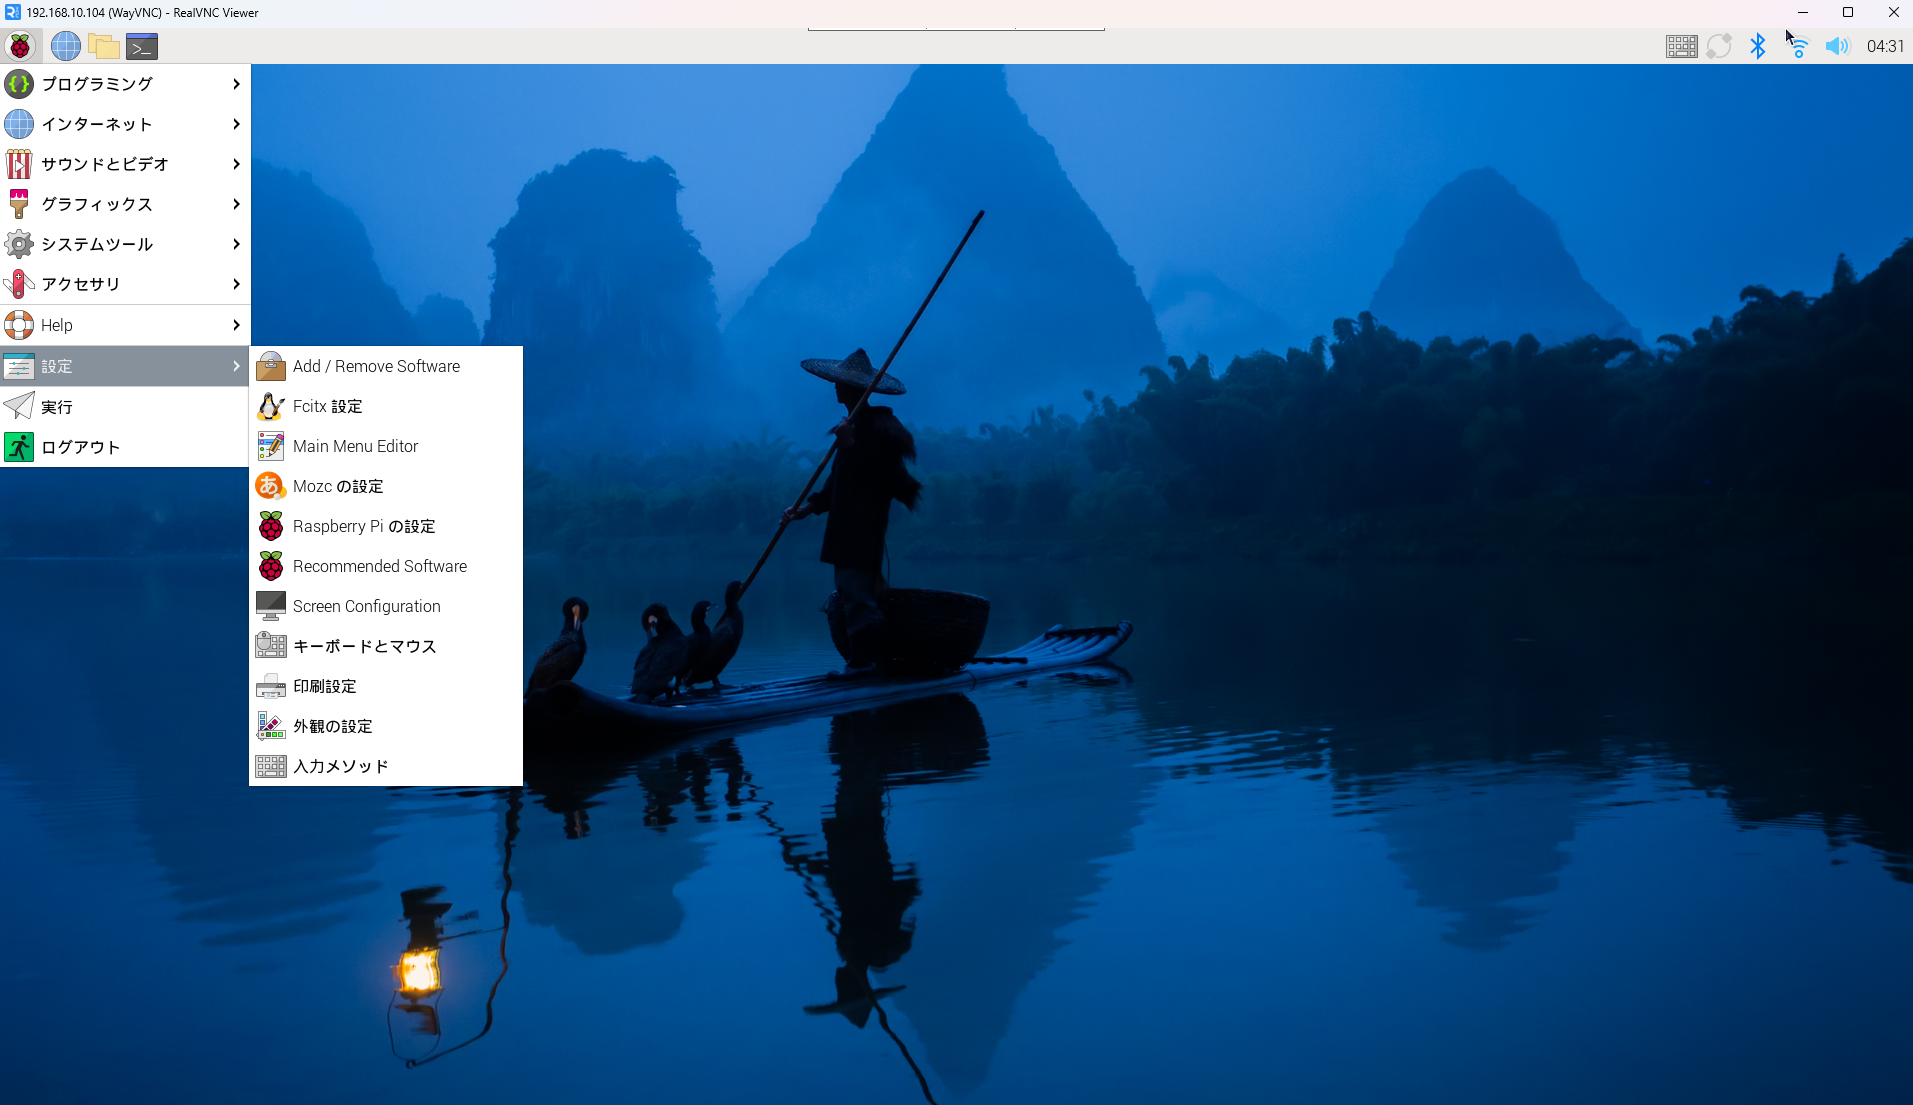Expand the システムツール submenu arrow

236,244
